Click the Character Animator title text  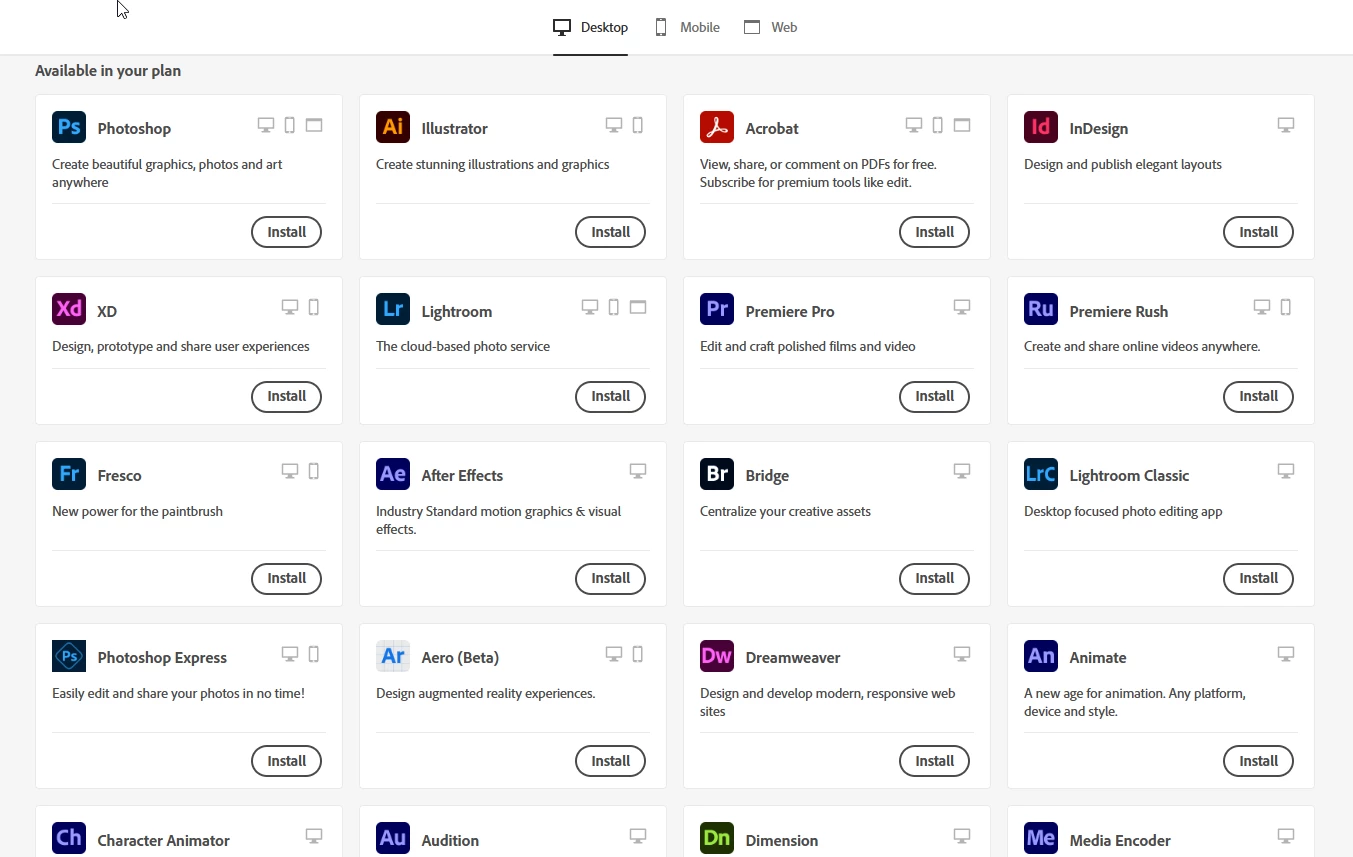164,840
